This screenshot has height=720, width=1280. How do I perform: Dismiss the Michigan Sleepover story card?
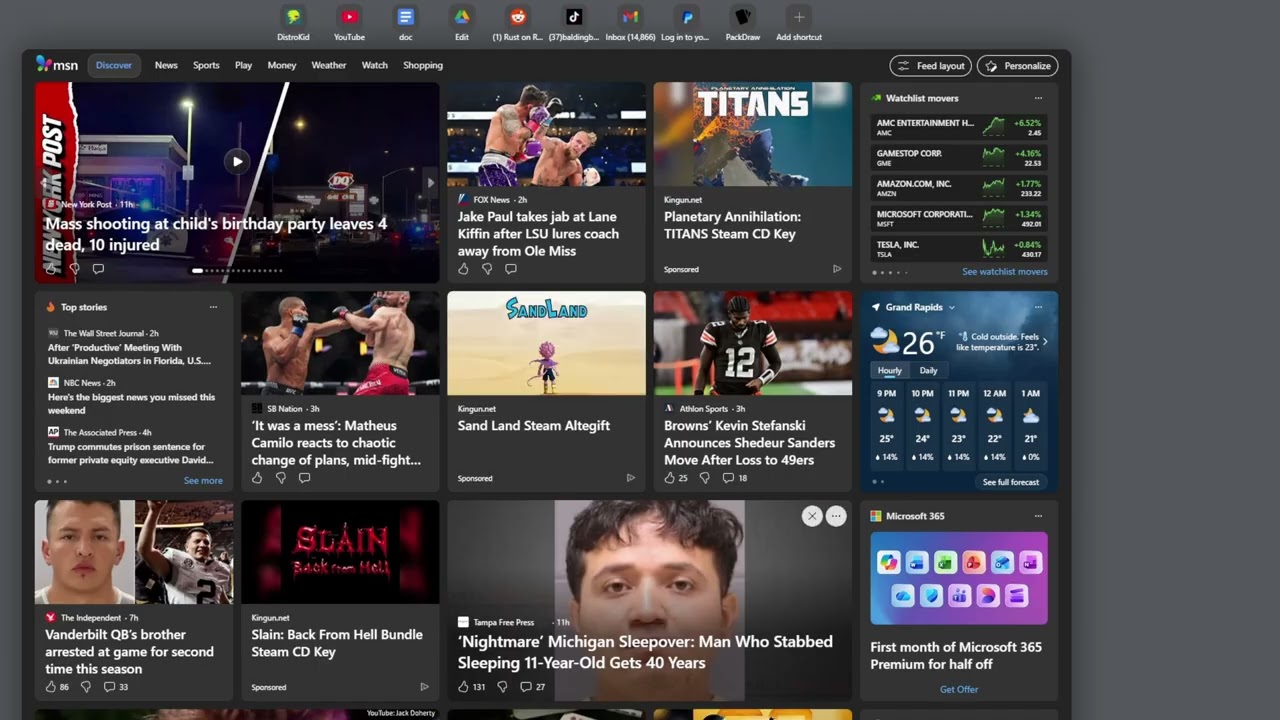click(812, 516)
